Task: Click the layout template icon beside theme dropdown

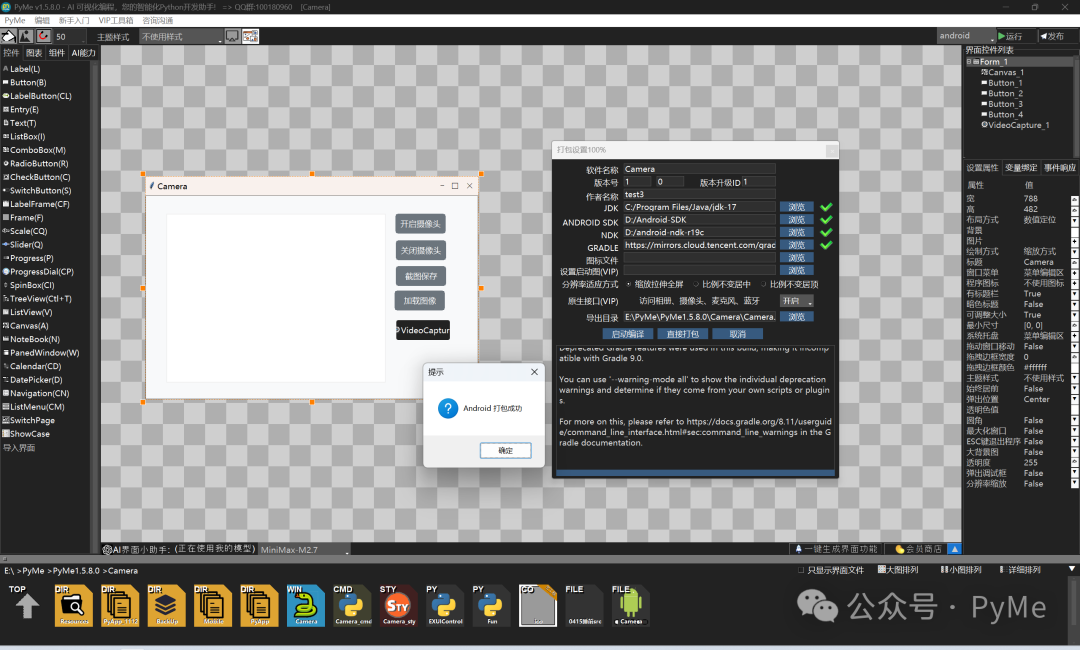Action: click(x=250, y=36)
